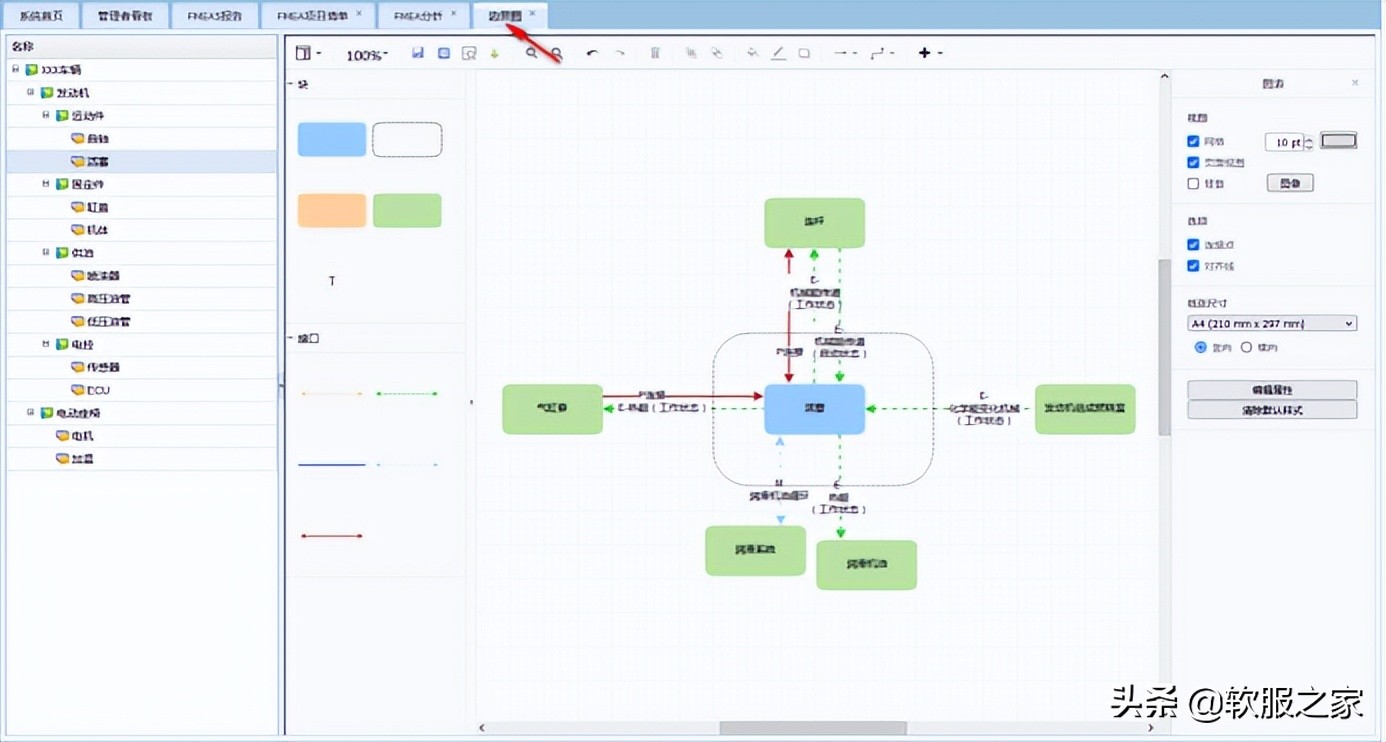This screenshot has height=742, width=1386.
Task: Click the Save diagram icon on the toolbar
Action: 419,53
